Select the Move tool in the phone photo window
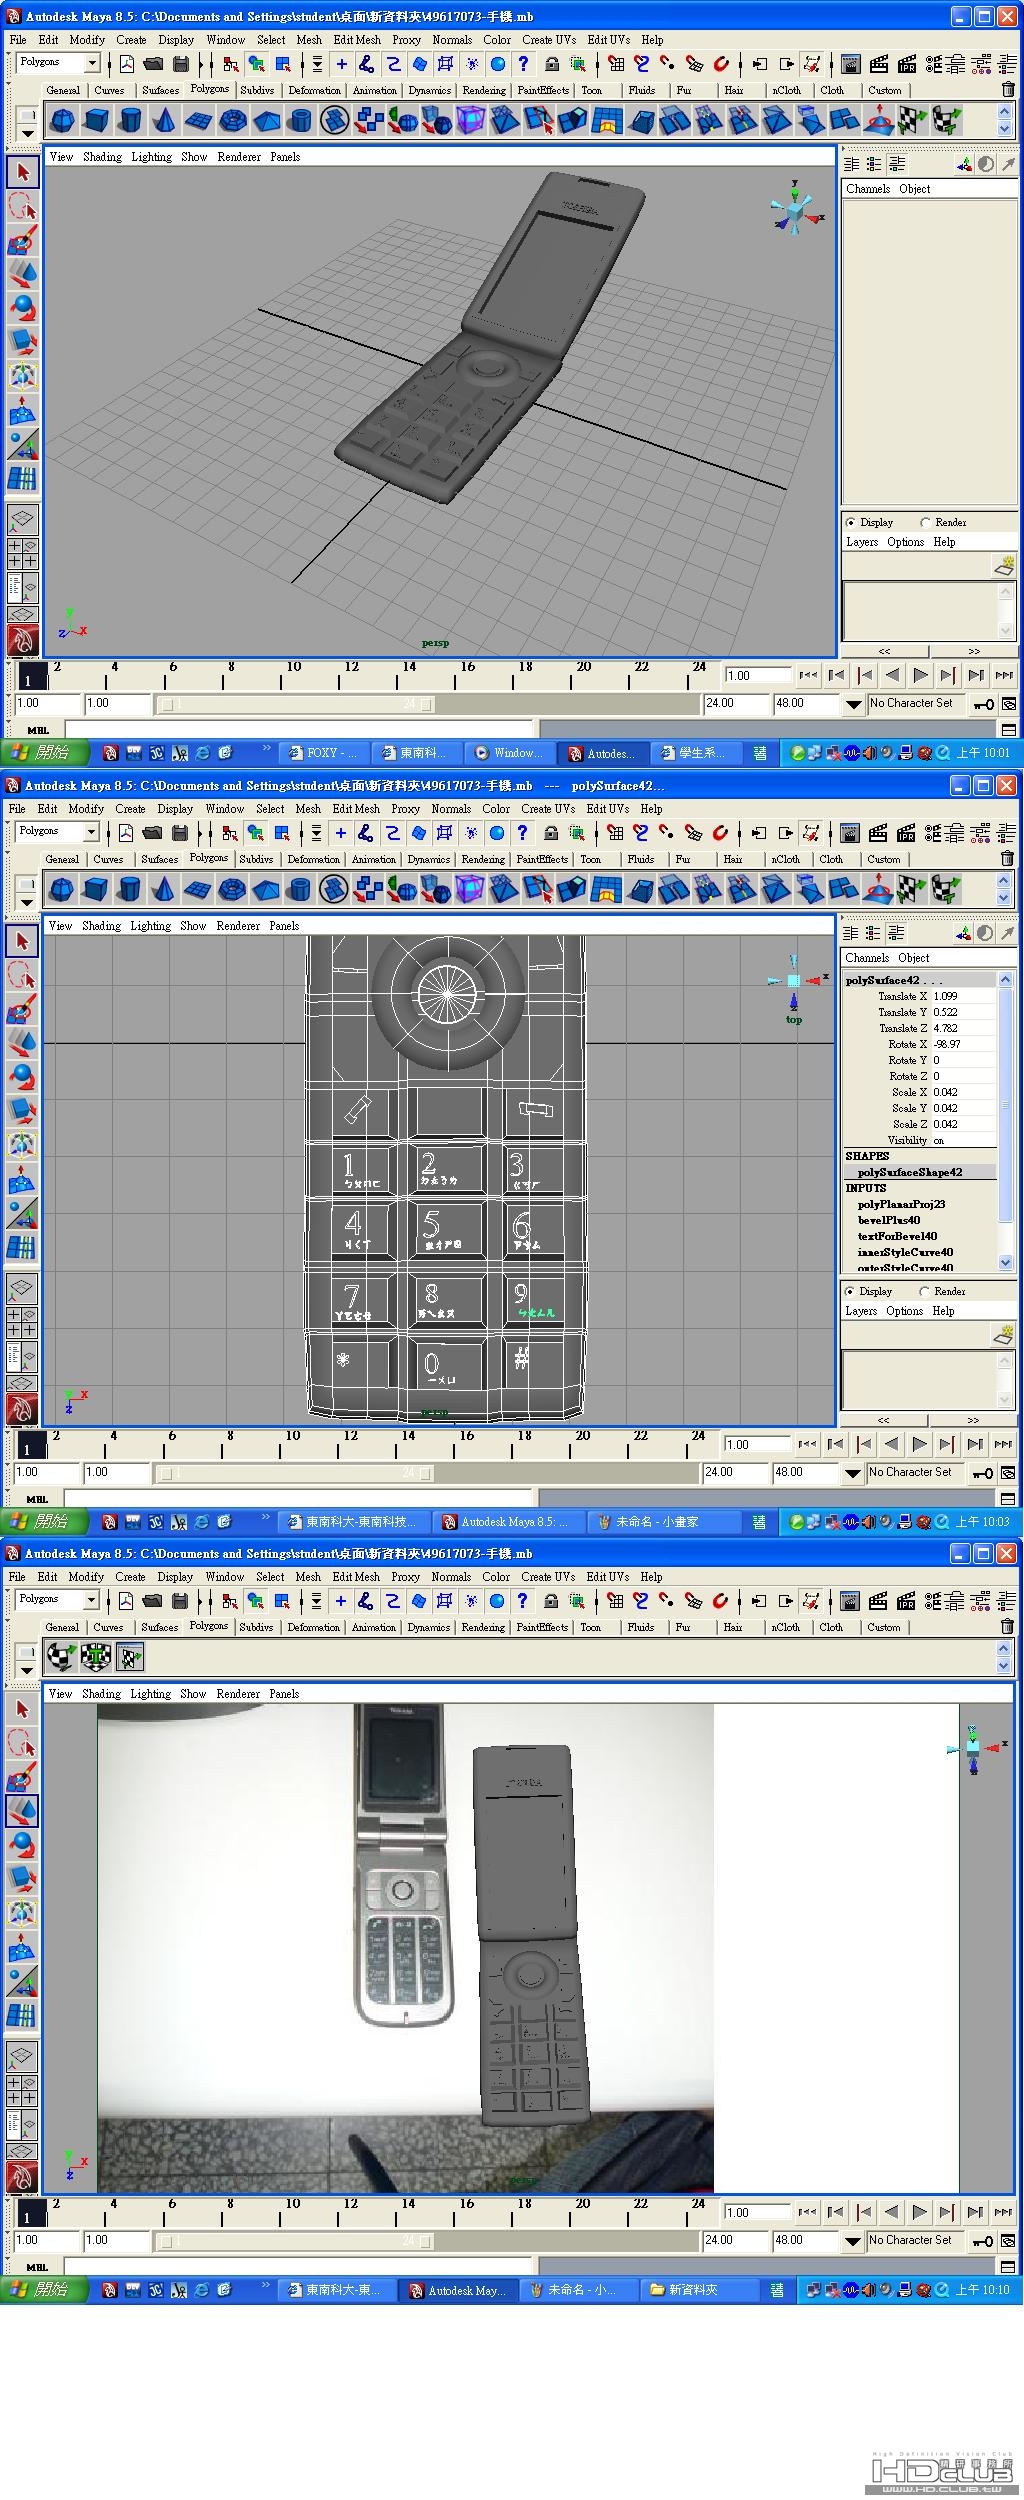This screenshot has height=2500, width=1024. pyautogui.click(x=22, y=1811)
